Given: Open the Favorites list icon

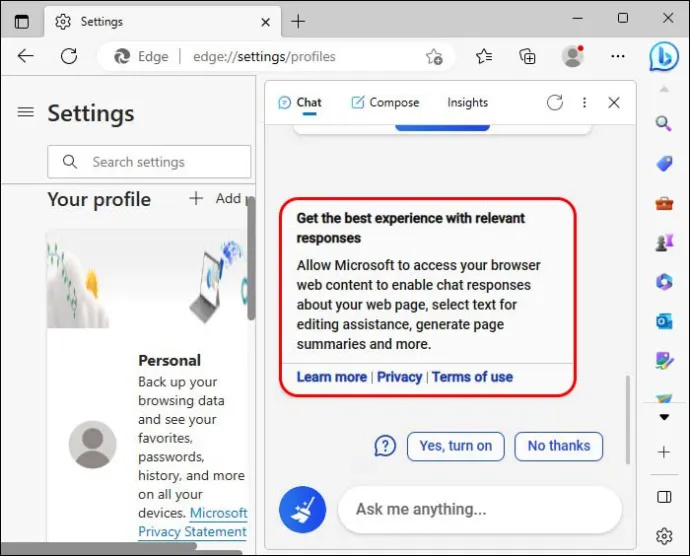Looking at the screenshot, I should pos(484,56).
